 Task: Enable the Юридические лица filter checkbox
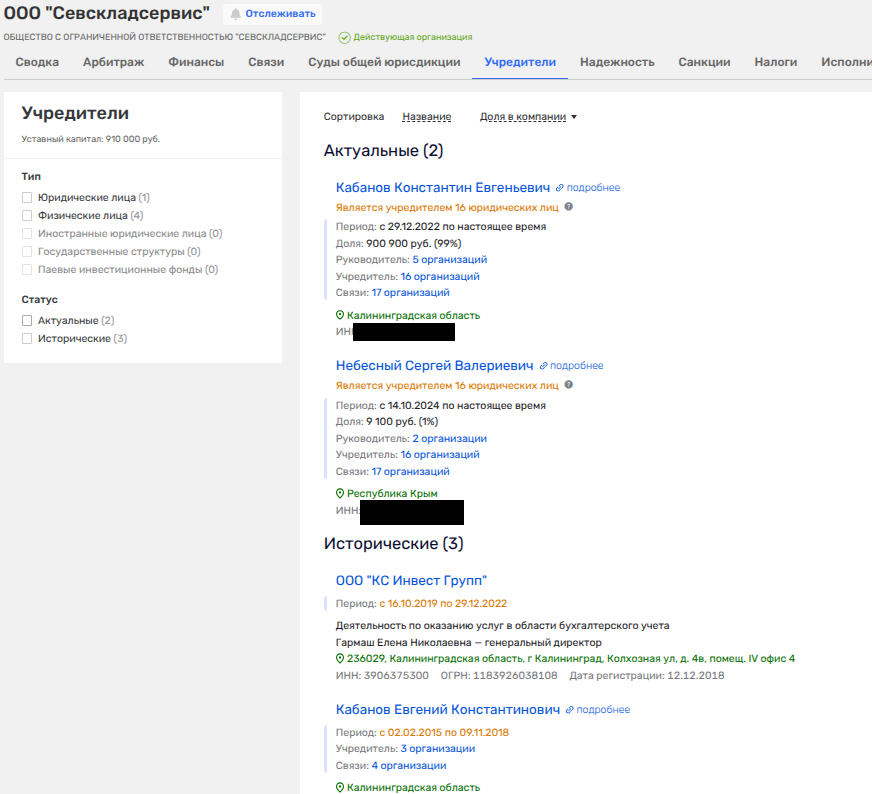point(28,198)
